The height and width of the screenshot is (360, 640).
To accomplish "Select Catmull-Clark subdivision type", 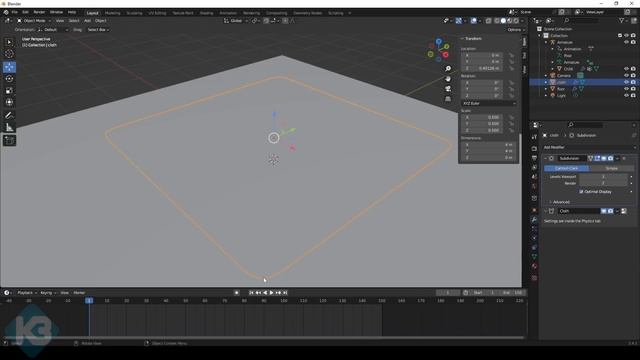I will pyautogui.click(x=567, y=168).
